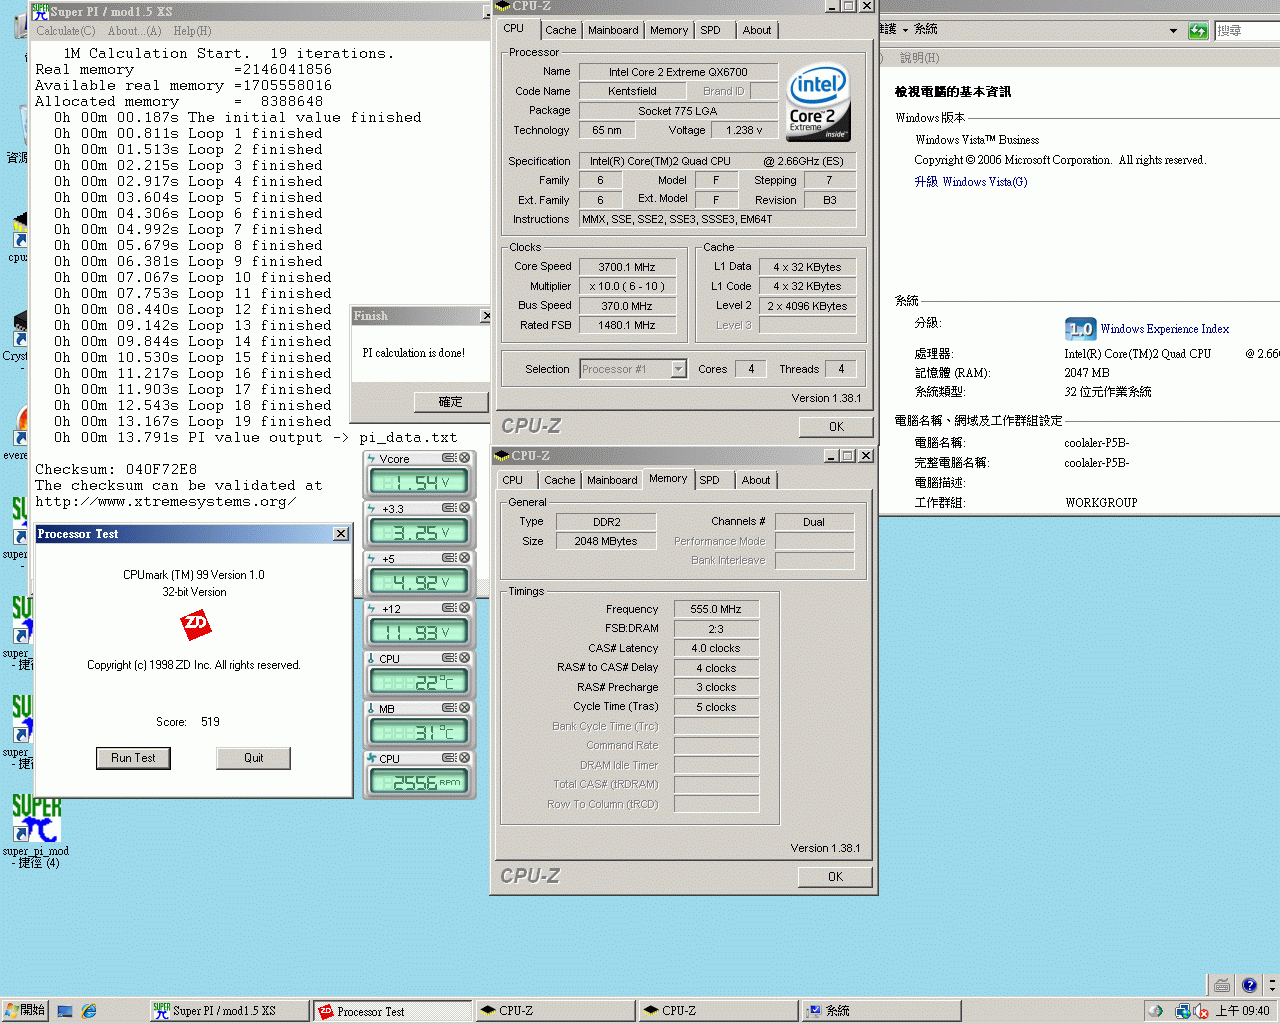
Task: Open the 升級 Windows Vista(G) link
Action: click(x=971, y=182)
